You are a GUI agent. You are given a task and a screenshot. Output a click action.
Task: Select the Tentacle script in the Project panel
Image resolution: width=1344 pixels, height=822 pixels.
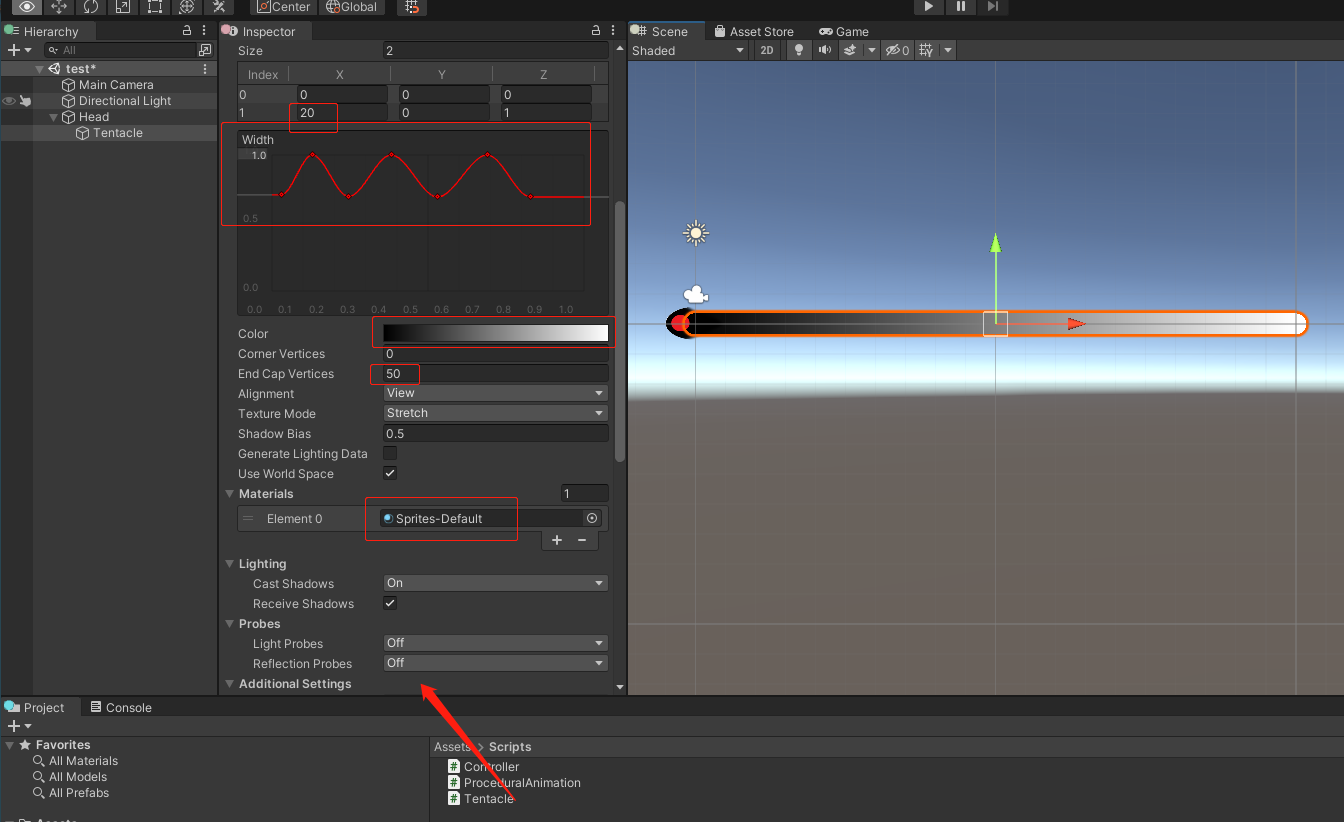point(487,799)
